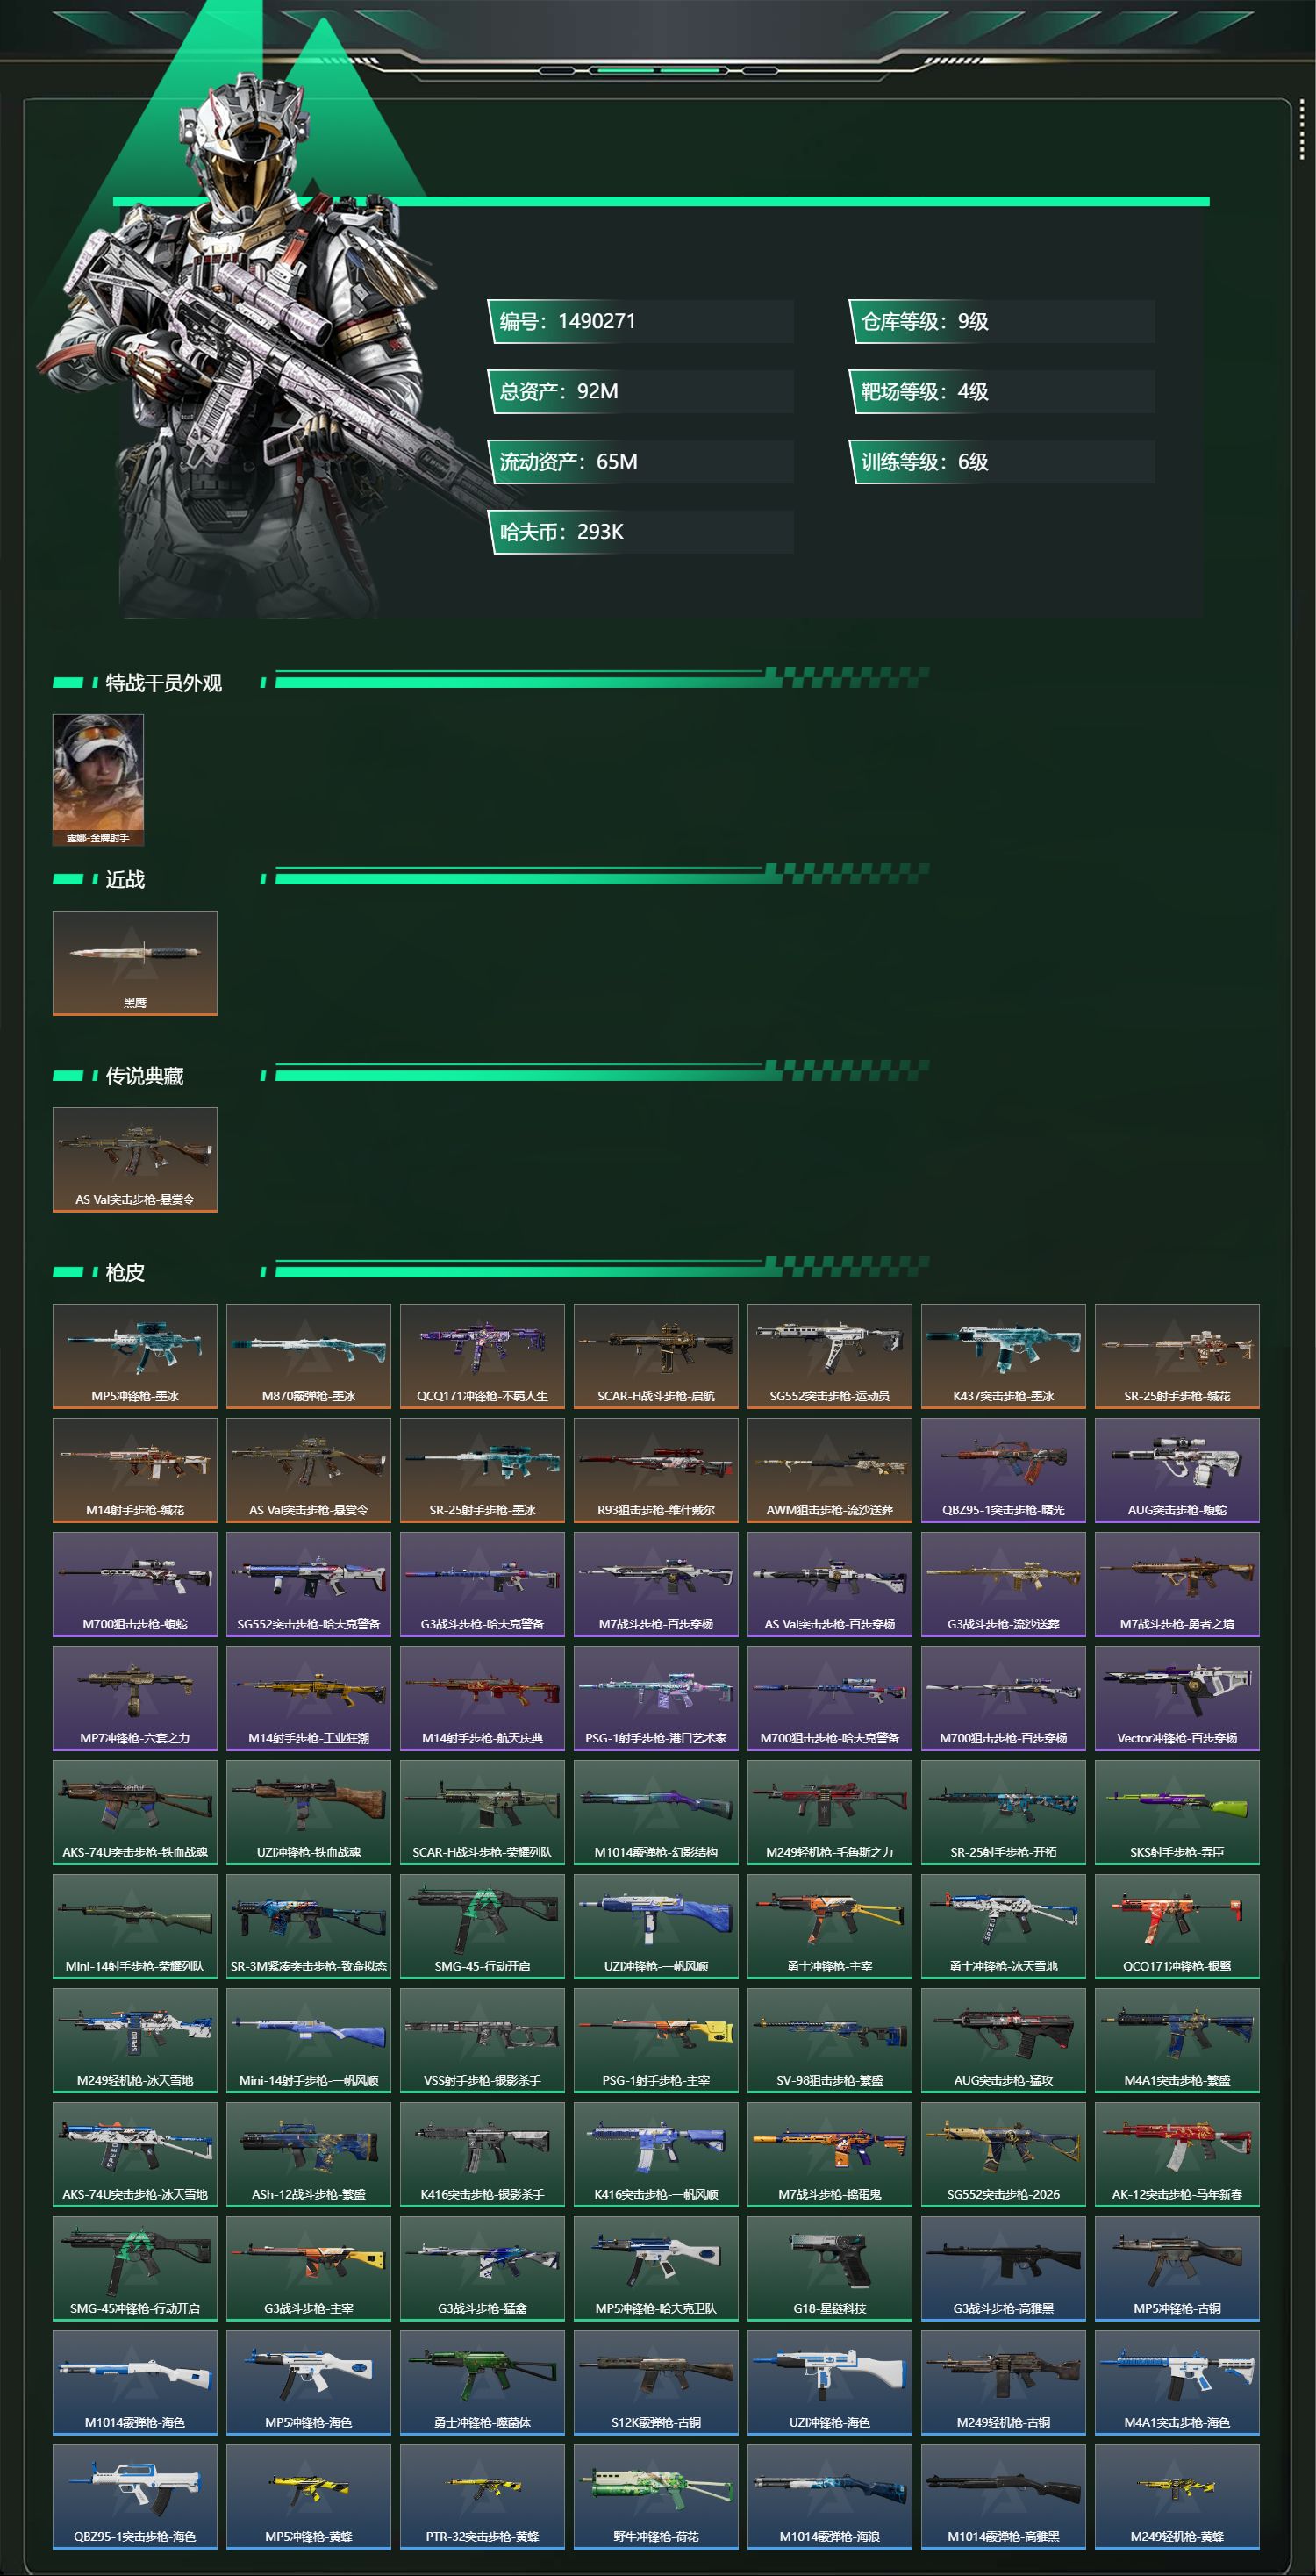Open the M249轻机枪-冰天雪地 skin card

(x=135, y=2040)
